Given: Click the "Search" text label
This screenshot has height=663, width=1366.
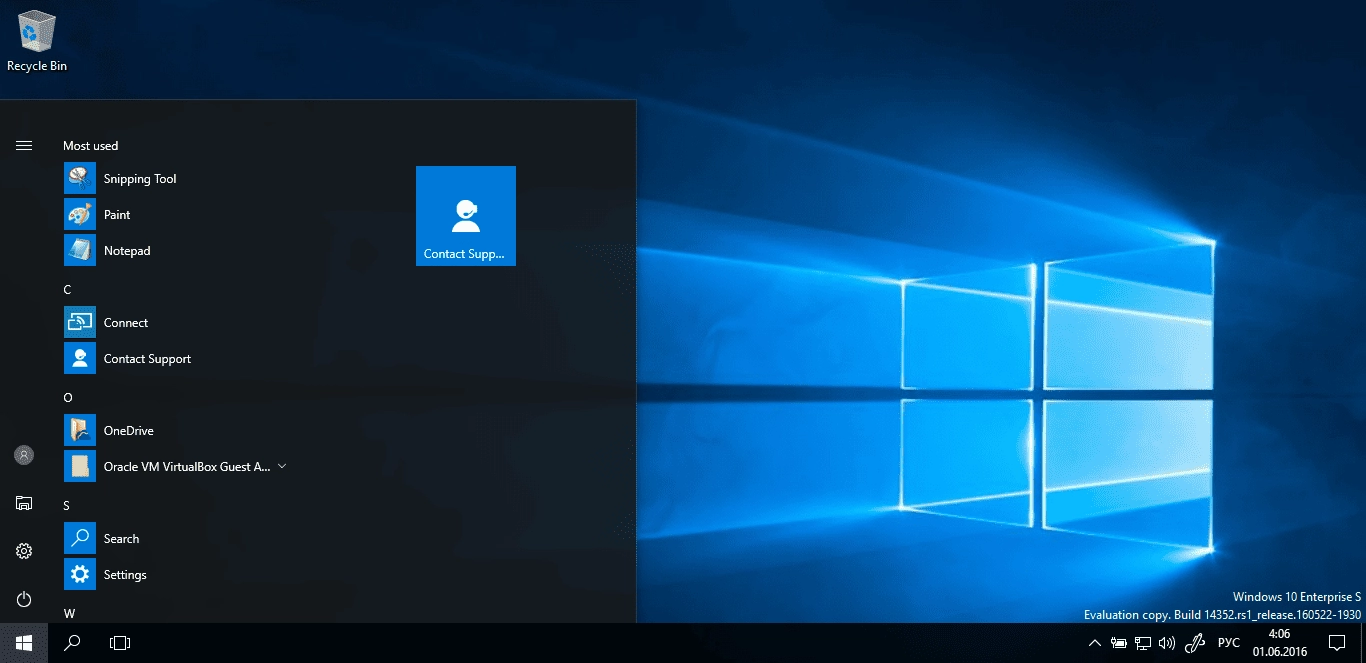Looking at the screenshot, I should [x=121, y=539].
